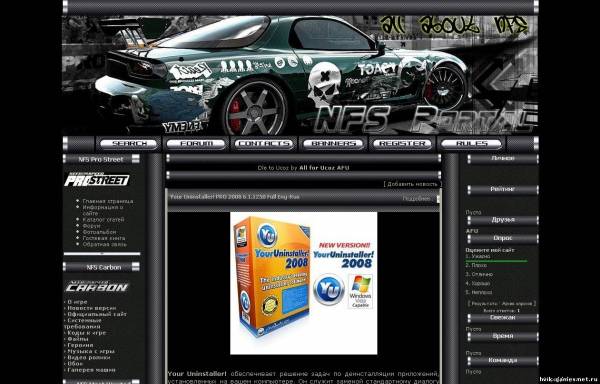Select poll answer "3. Отлично"

click(479, 274)
